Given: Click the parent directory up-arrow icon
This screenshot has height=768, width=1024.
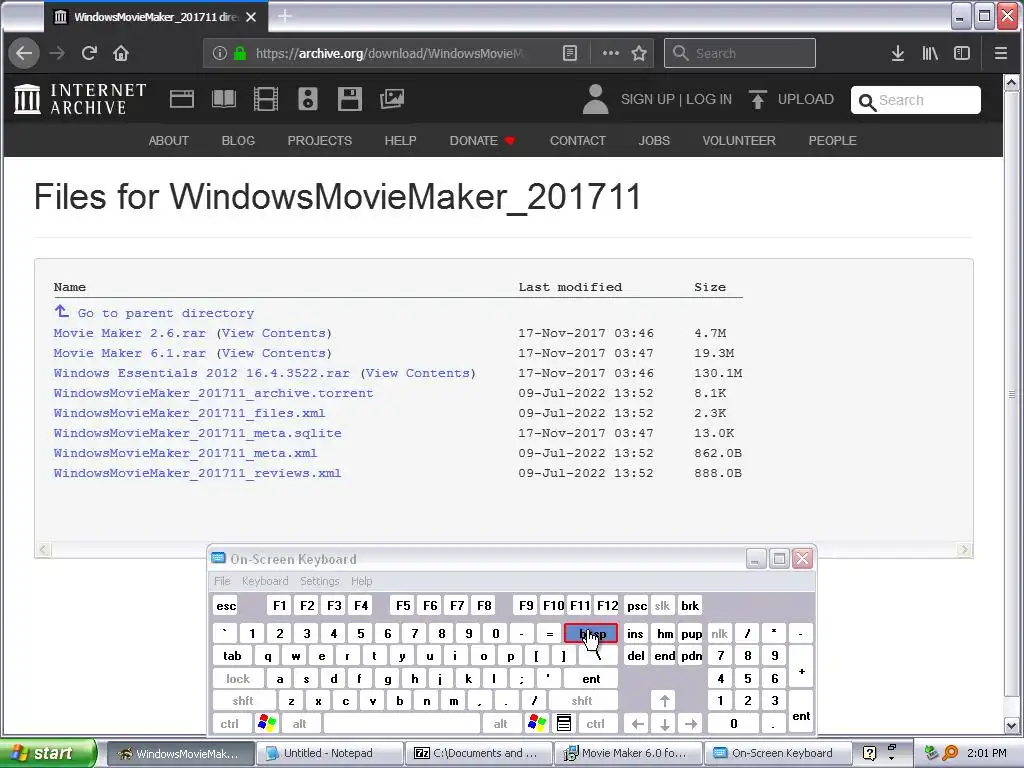Looking at the screenshot, I should tap(61, 311).
